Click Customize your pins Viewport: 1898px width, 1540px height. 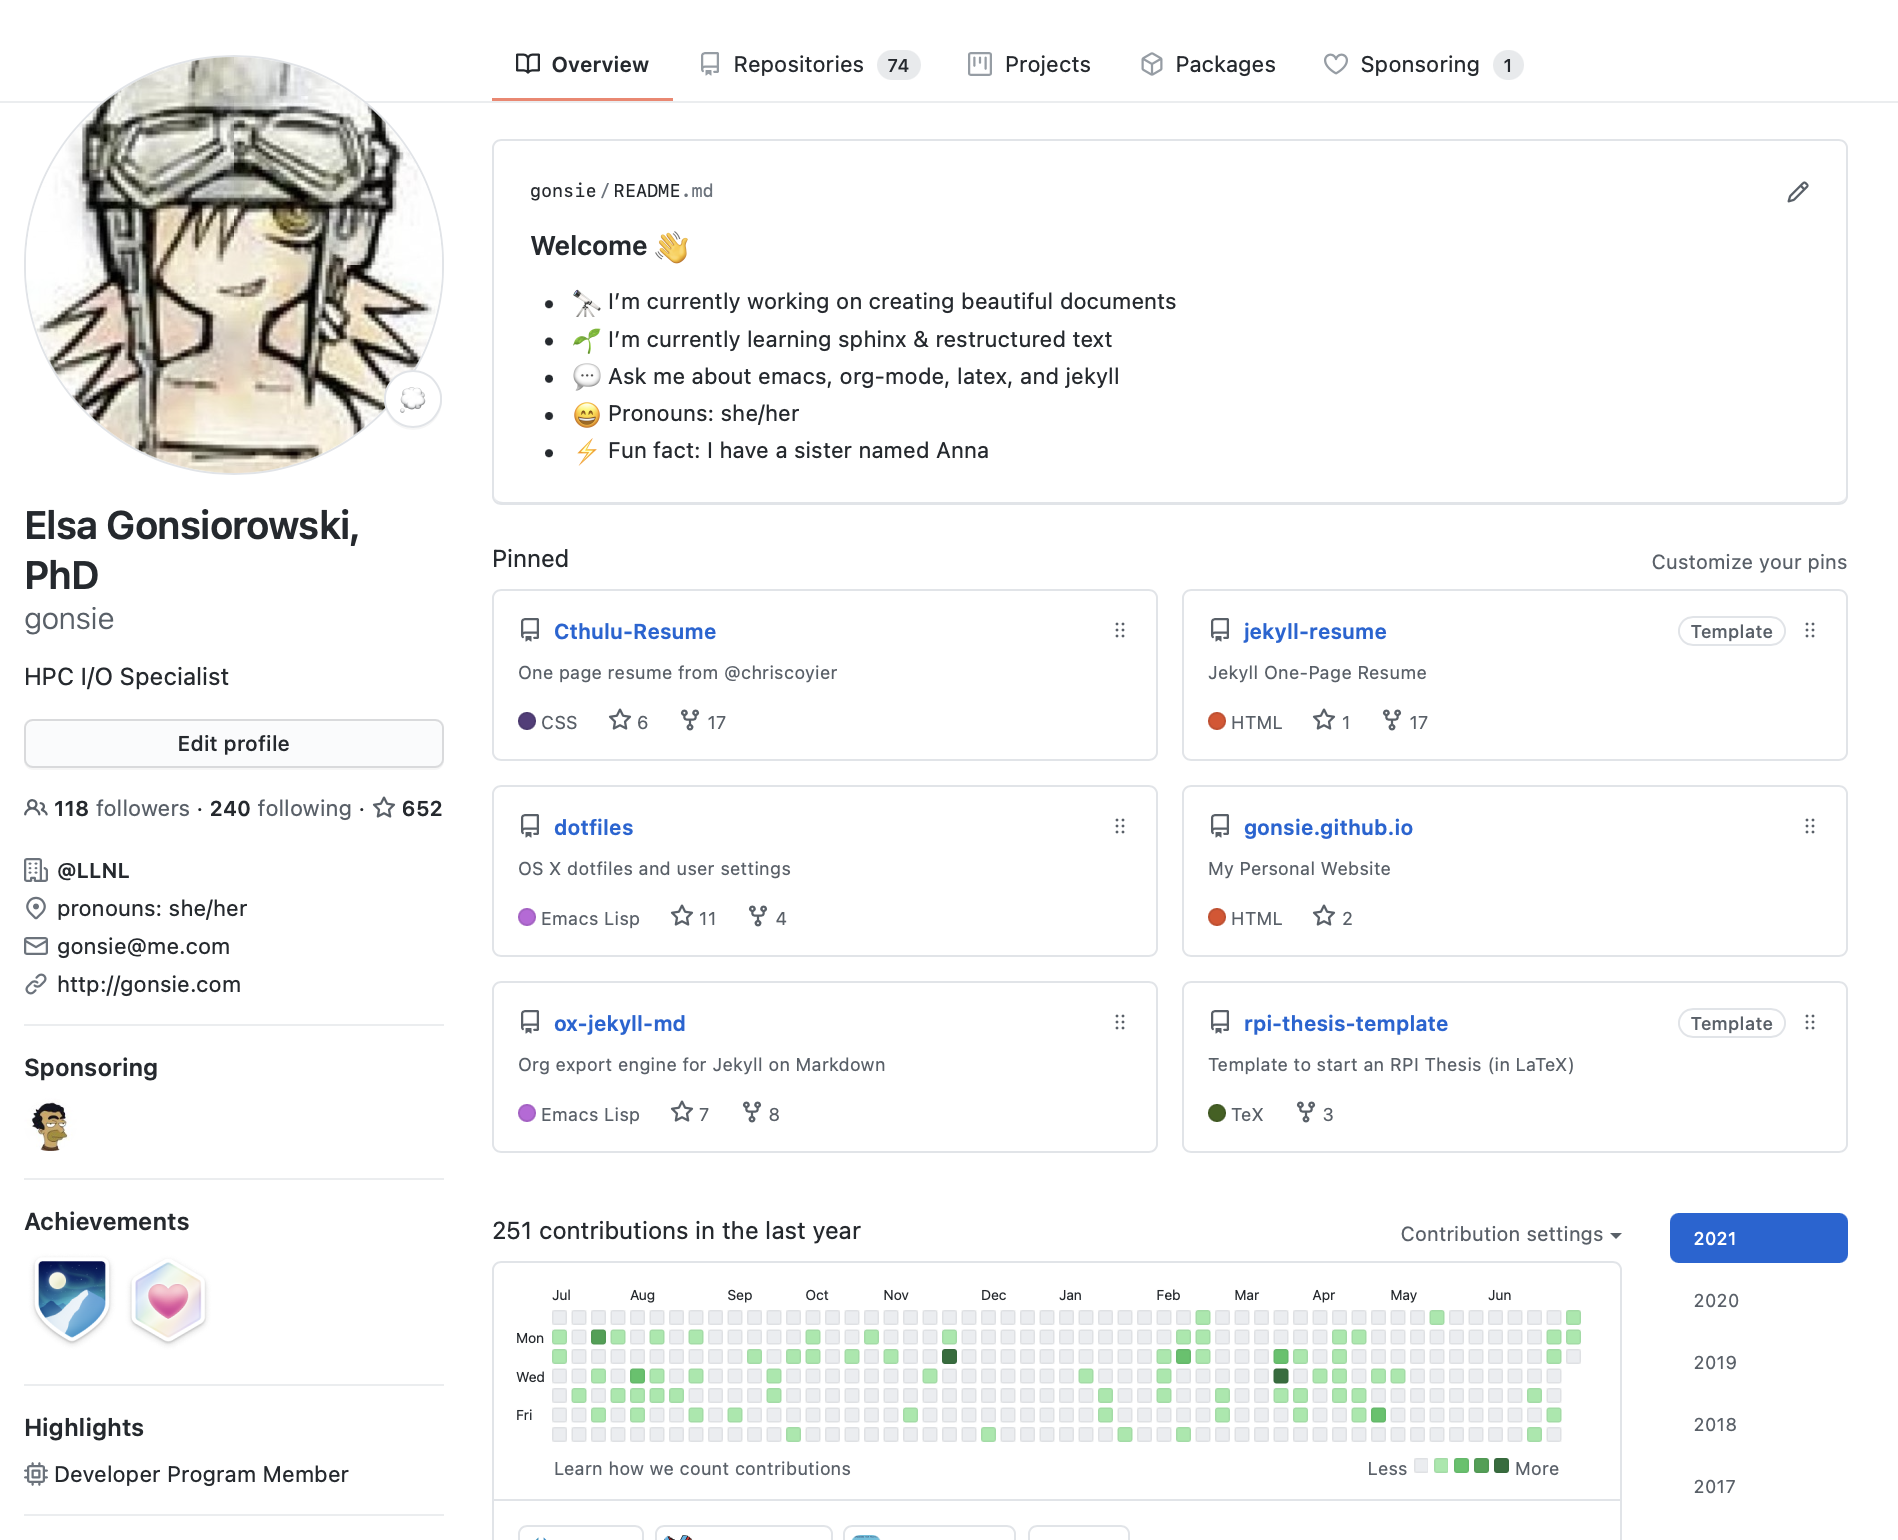(1749, 562)
